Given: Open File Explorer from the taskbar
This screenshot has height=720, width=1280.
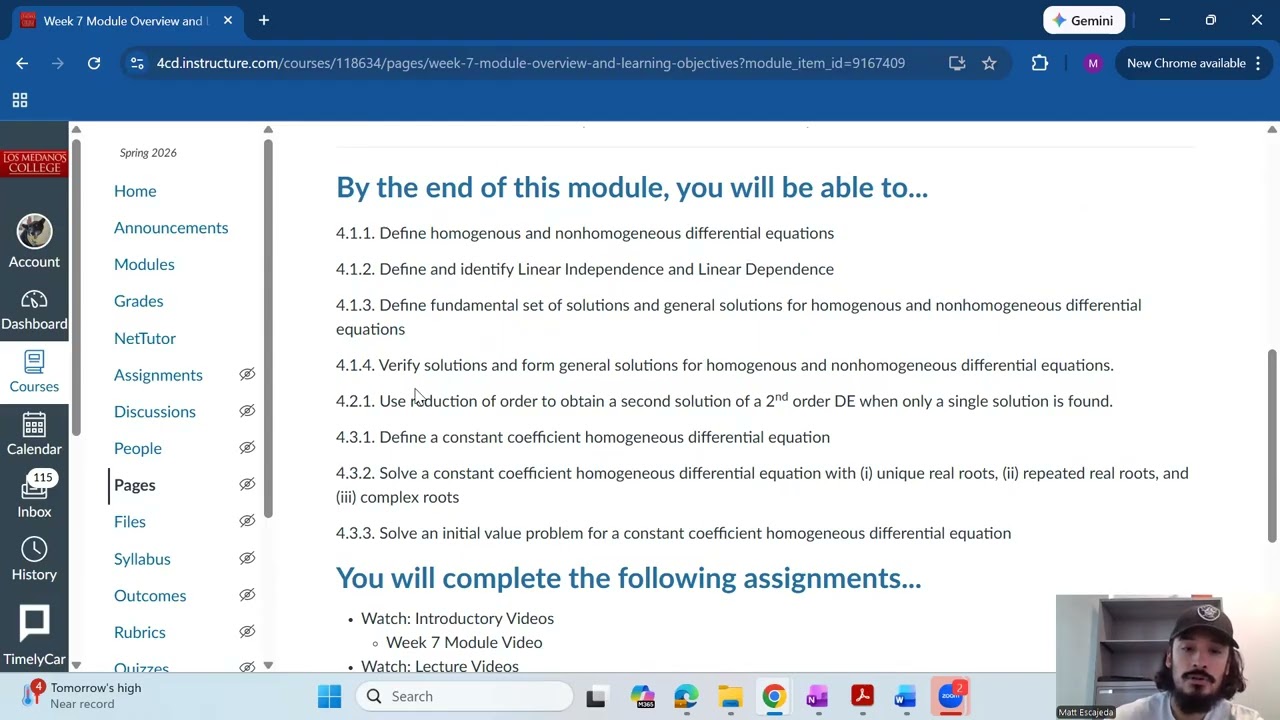Looking at the screenshot, I should (730, 696).
